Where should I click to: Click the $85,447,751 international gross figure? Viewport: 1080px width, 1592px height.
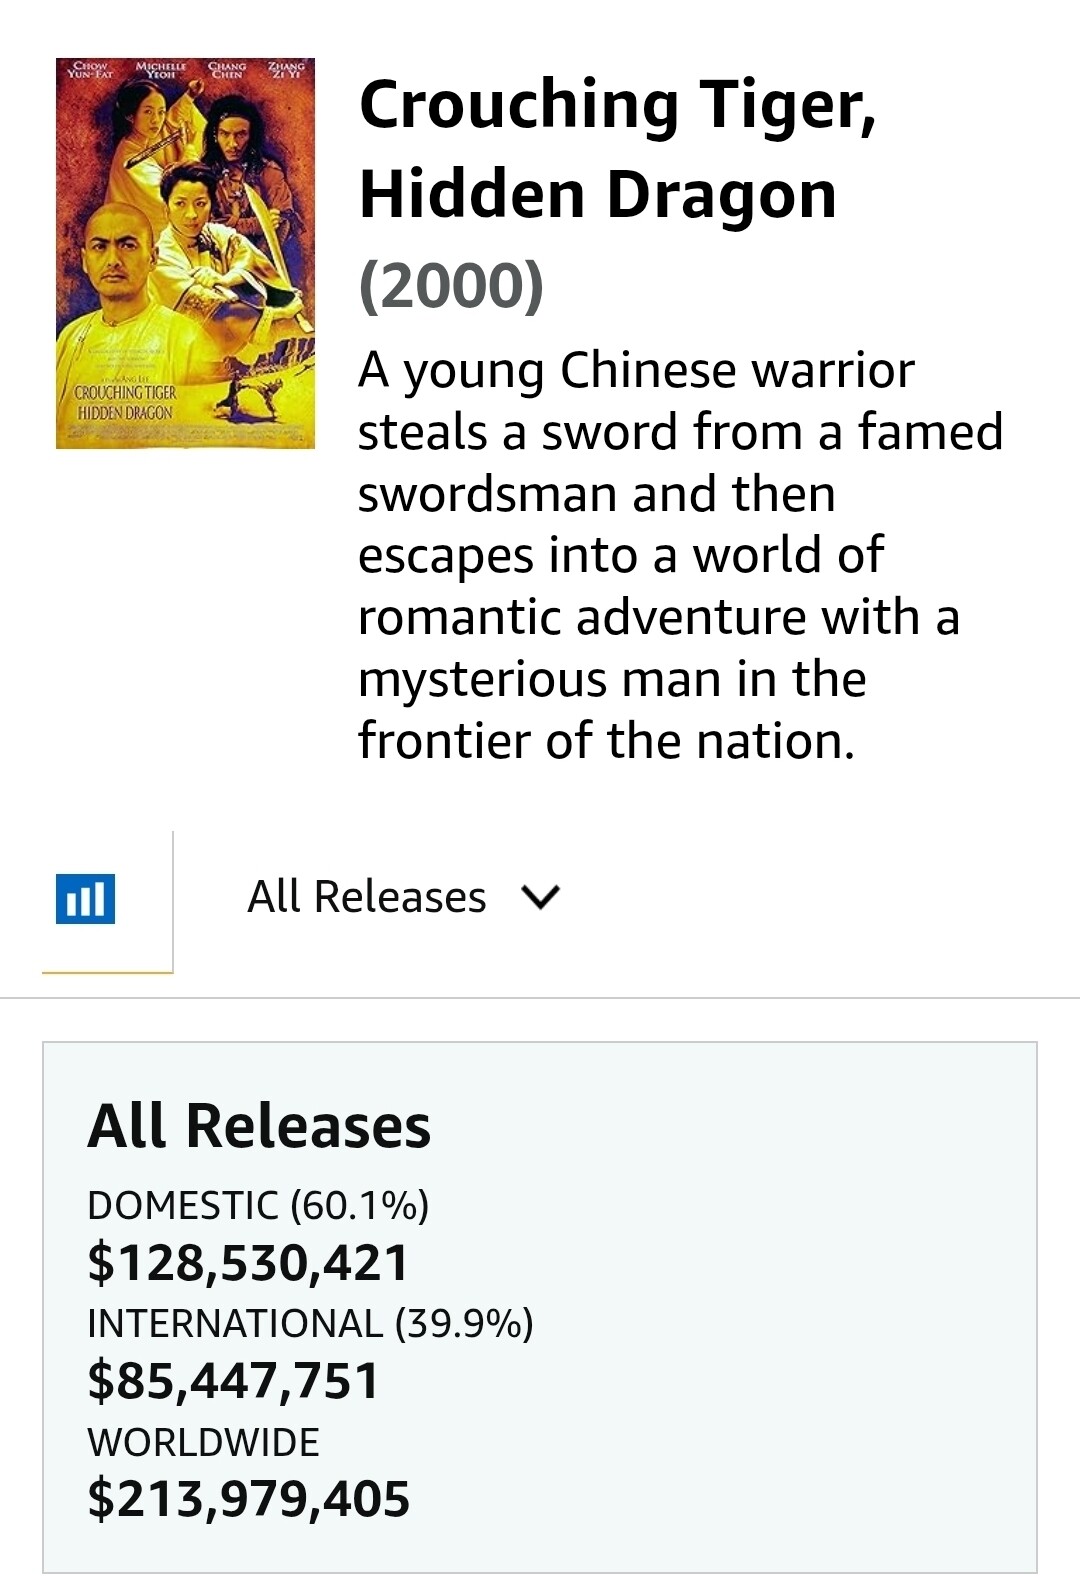point(233,1380)
